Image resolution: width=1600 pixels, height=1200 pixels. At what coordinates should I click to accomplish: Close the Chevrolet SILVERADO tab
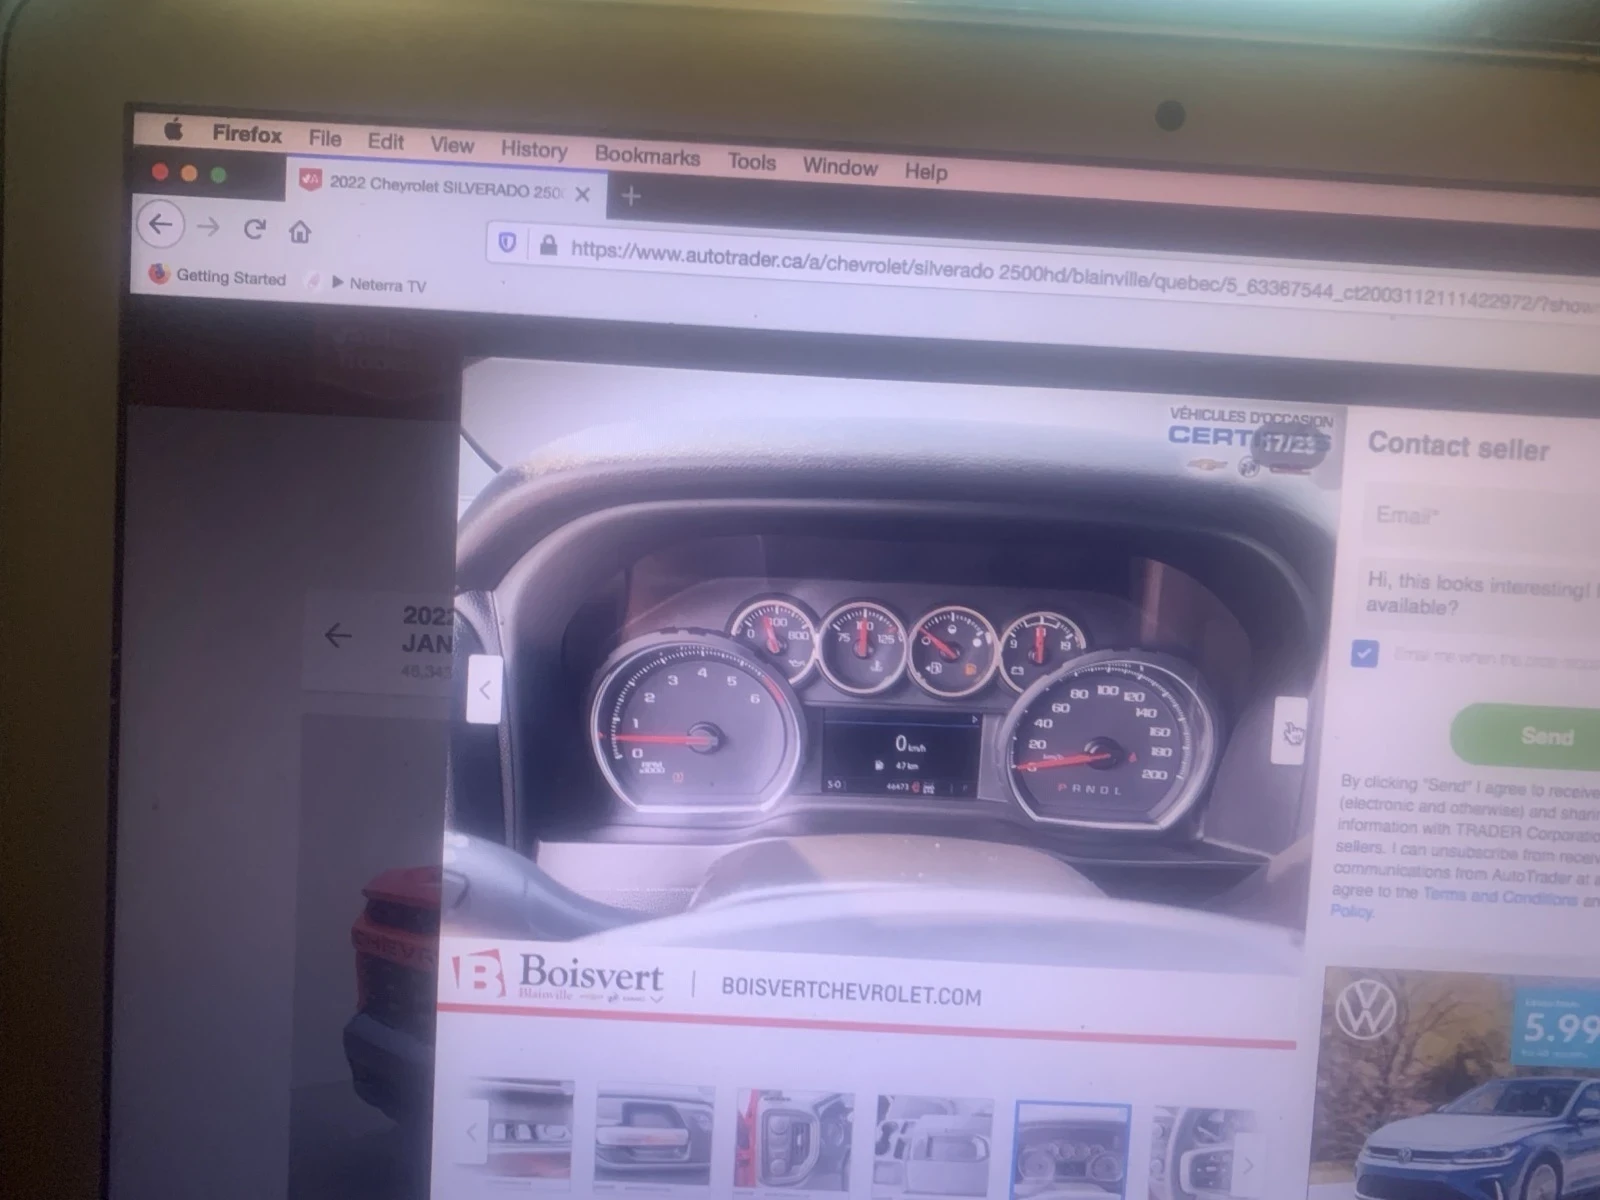click(x=583, y=193)
